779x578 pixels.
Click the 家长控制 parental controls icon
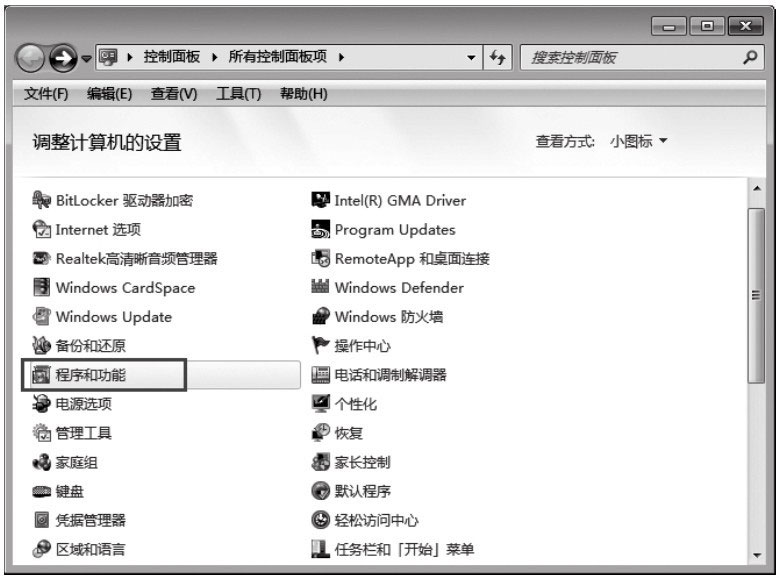320,462
